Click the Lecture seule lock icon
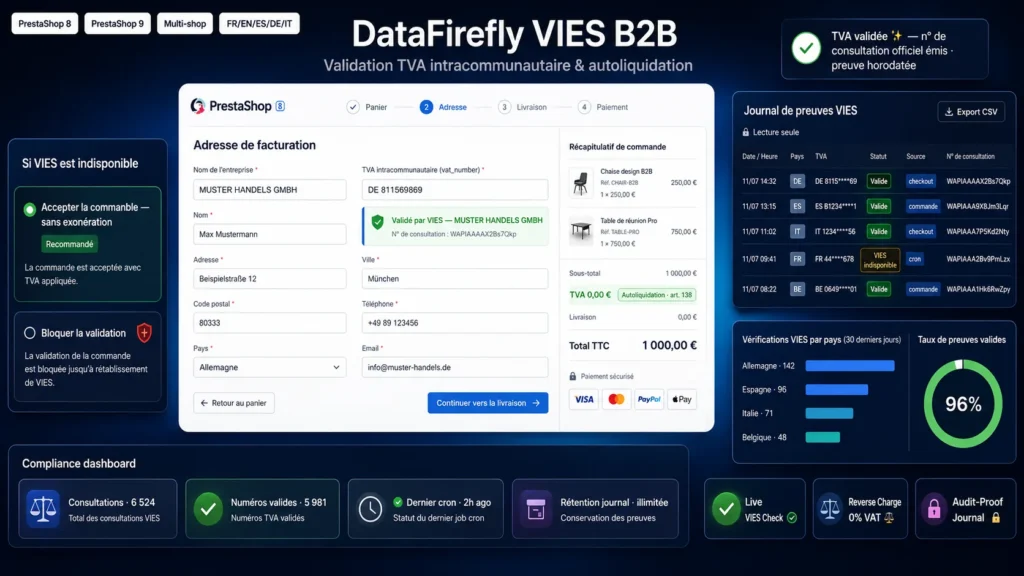Viewport: 1024px width, 576px height. pyautogui.click(x=746, y=132)
